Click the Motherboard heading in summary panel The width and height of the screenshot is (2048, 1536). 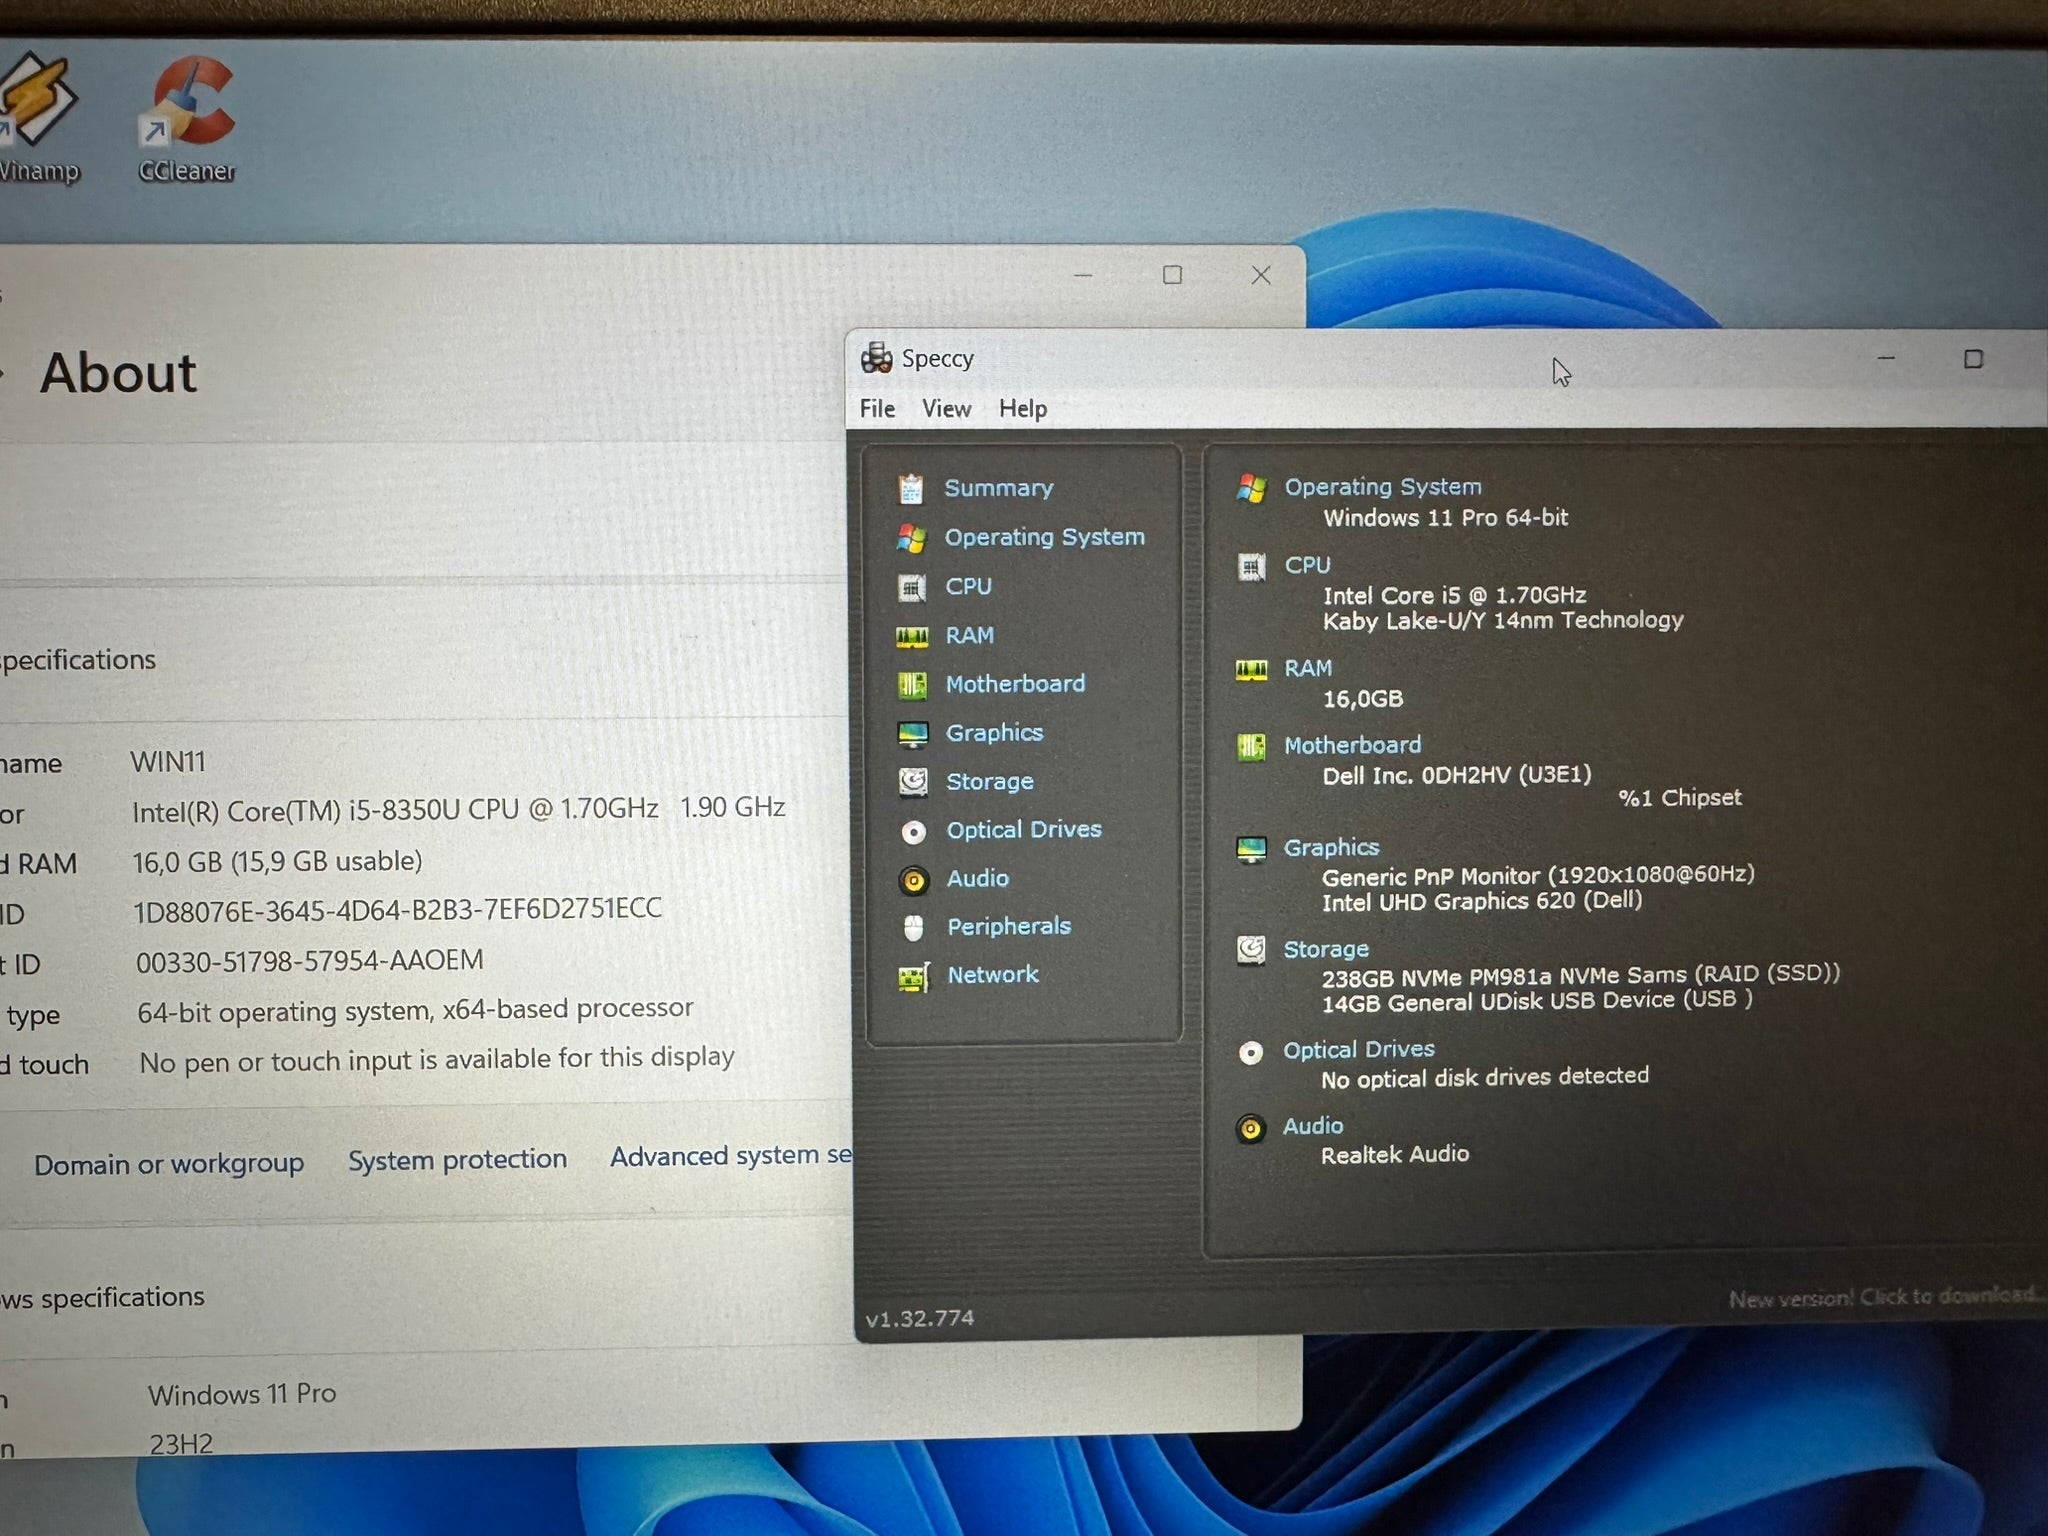click(1352, 745)
